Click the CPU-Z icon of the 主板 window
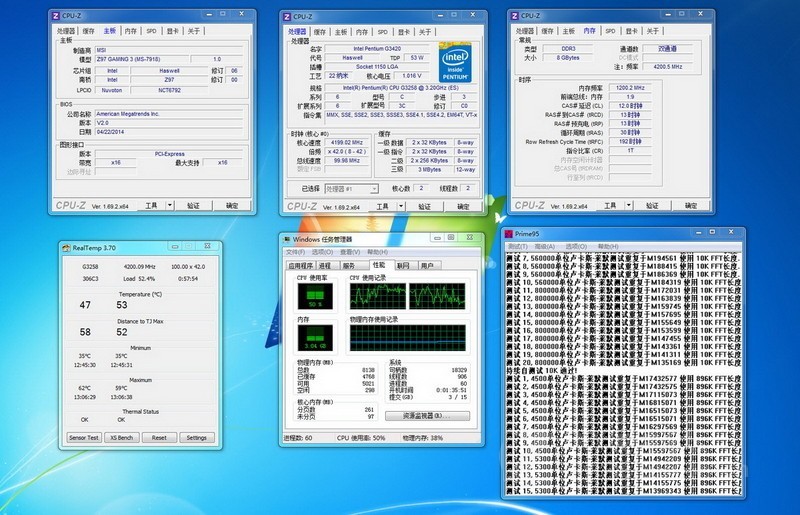 click(x=56, y=16)
